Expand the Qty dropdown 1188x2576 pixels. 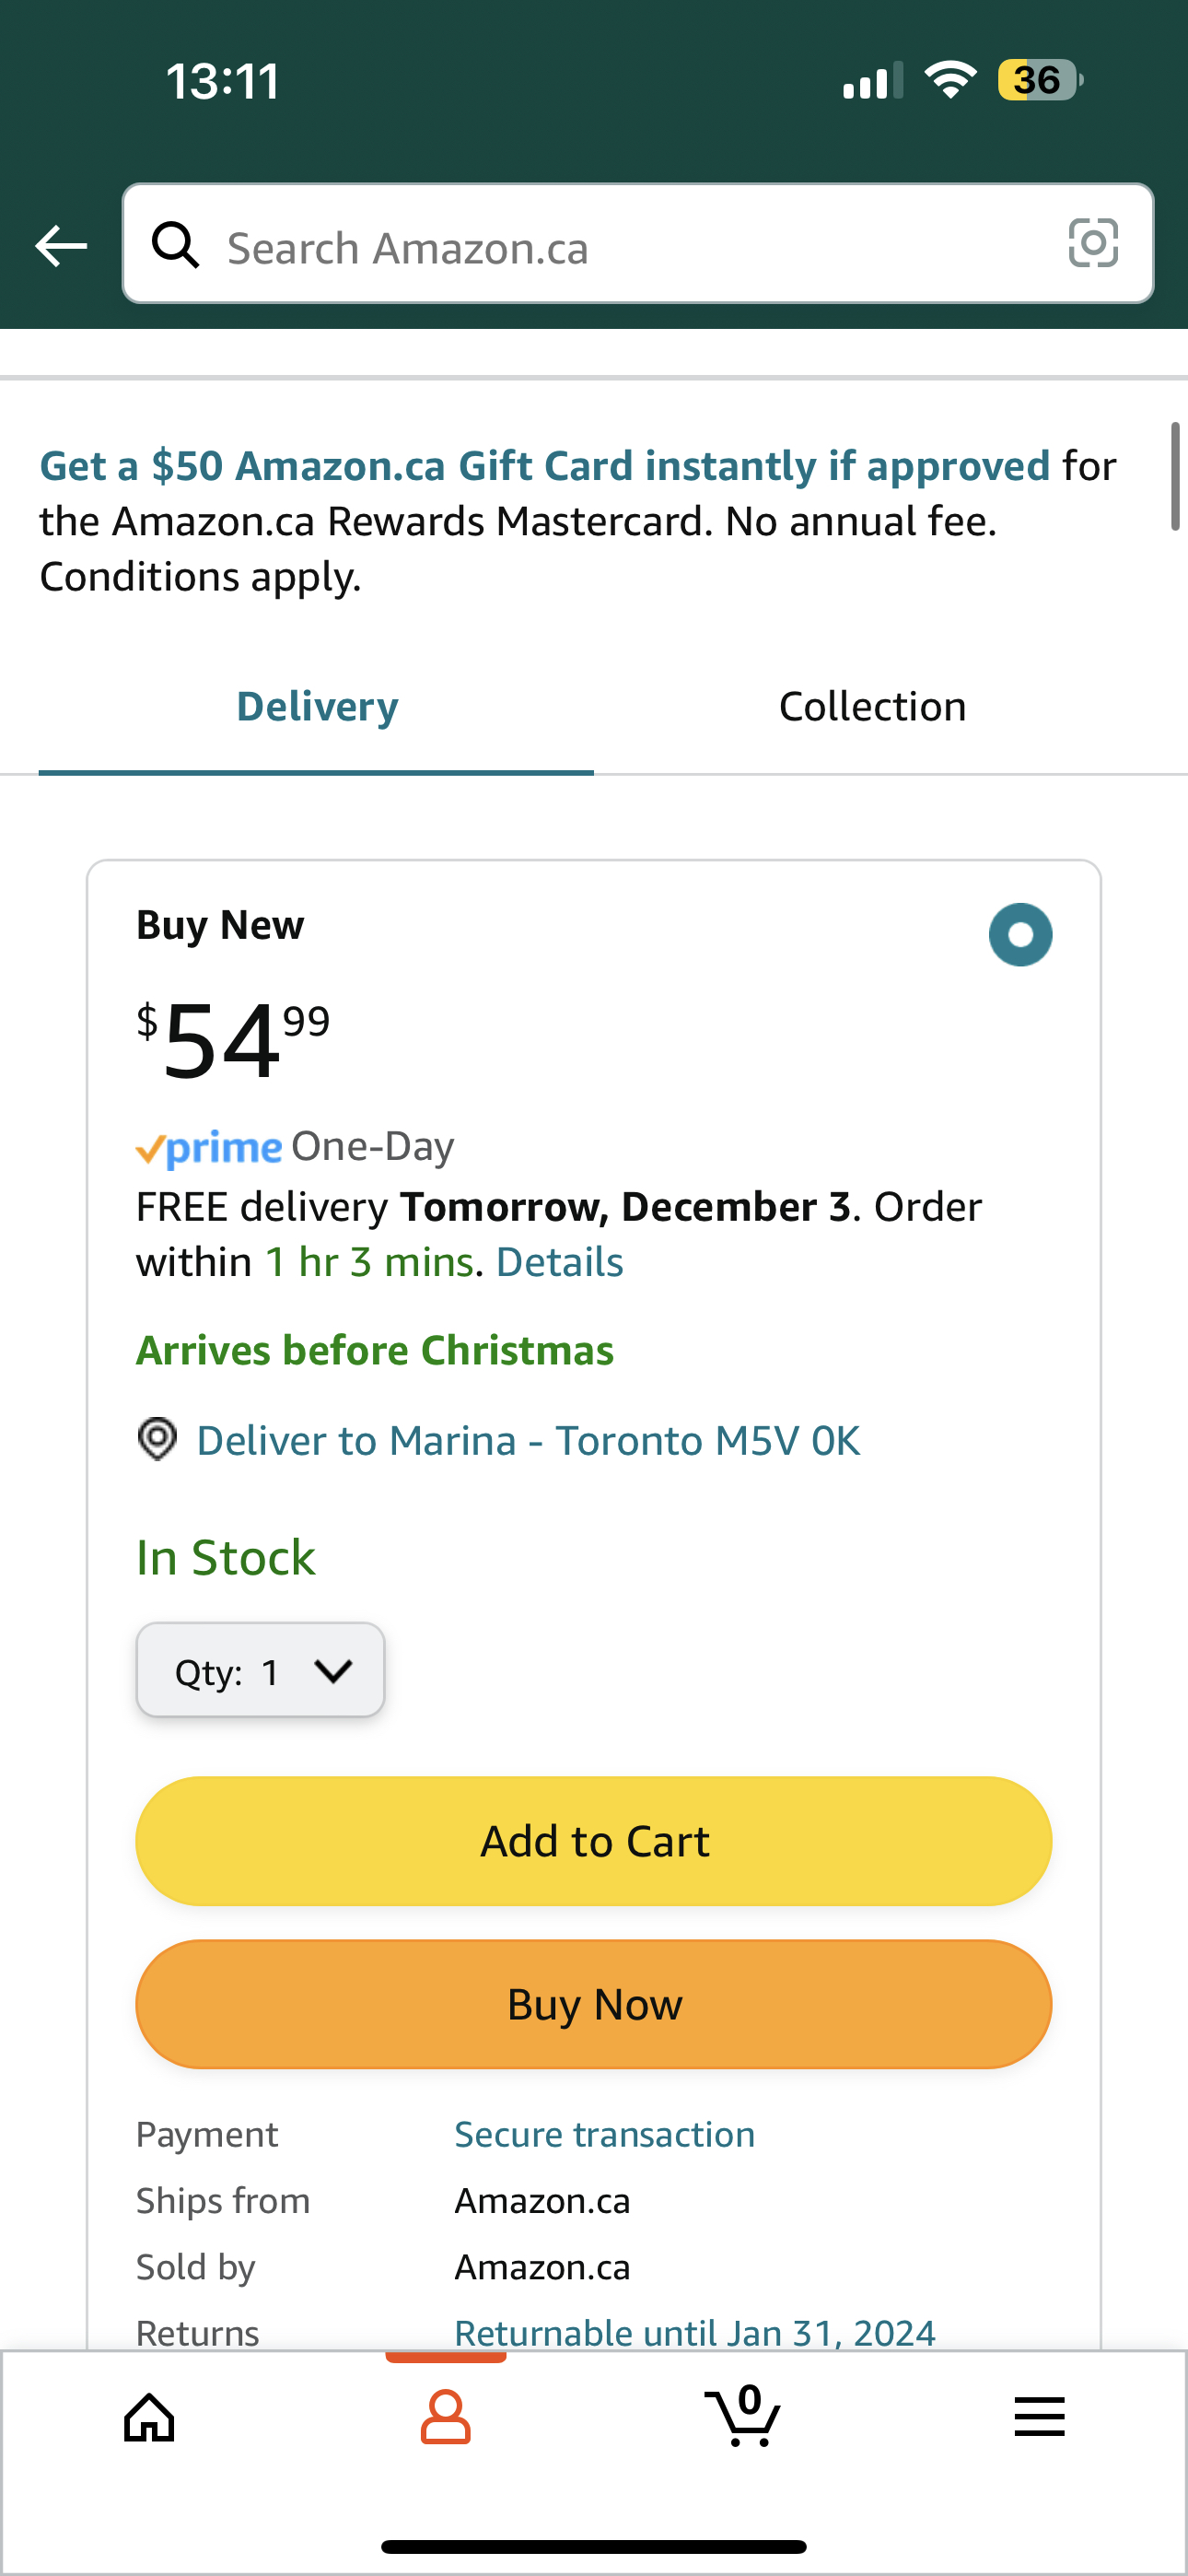tap(260, 1671)
